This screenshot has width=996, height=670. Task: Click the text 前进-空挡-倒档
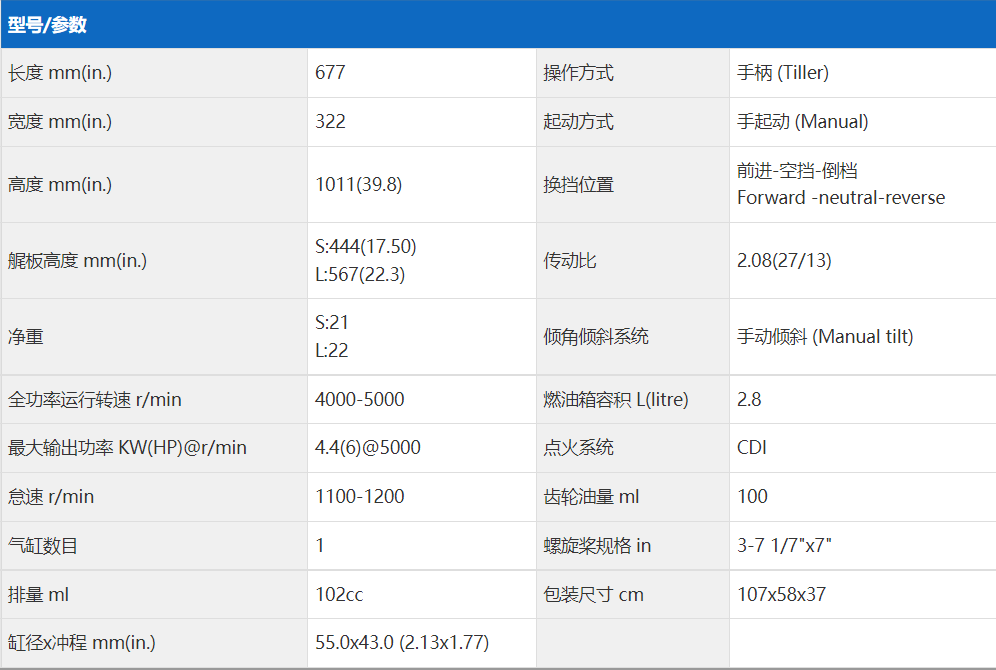(797, 171)
